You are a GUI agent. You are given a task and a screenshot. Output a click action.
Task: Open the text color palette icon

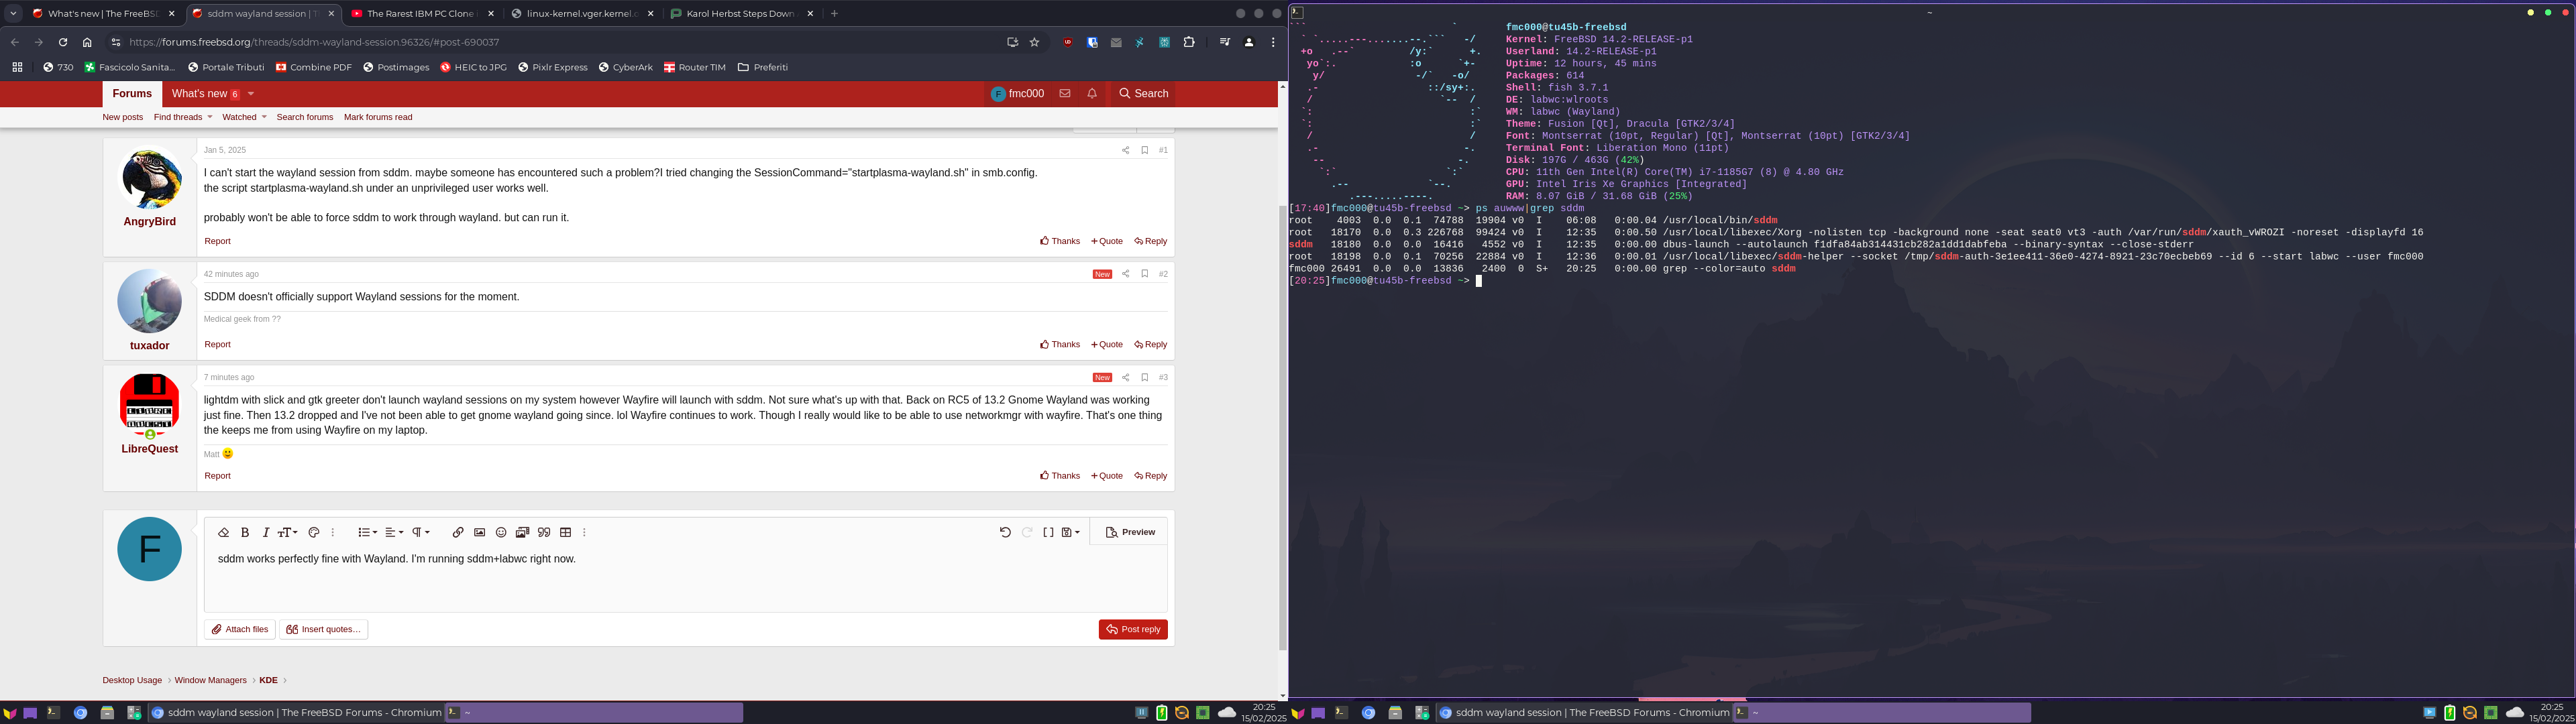click(x=314, y=533)
